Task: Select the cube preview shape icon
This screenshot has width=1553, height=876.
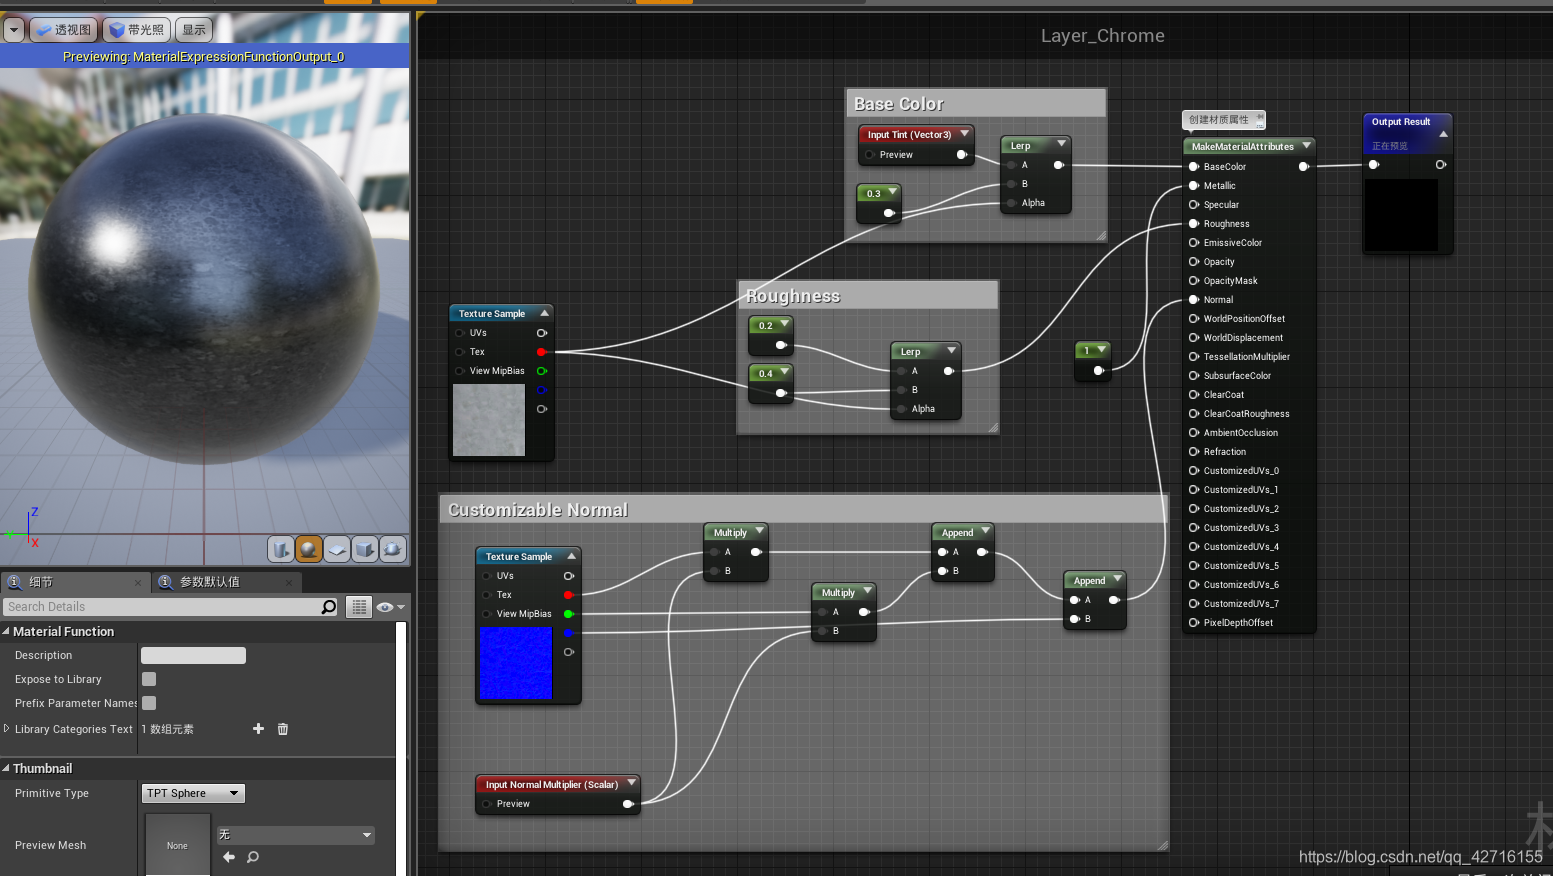Action: pyautogui.click(x=364, y=549)
